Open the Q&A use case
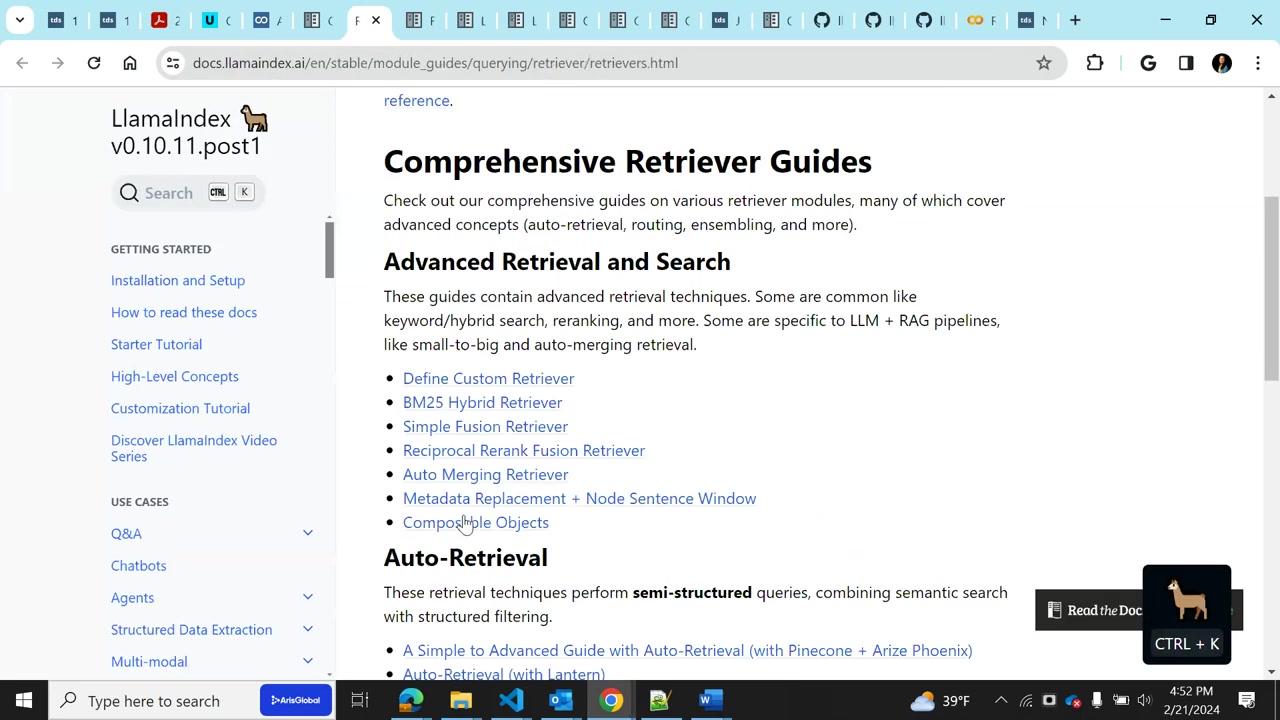Image resolution: width=1280 pixels, height=720 pixels. pos(126,534)
